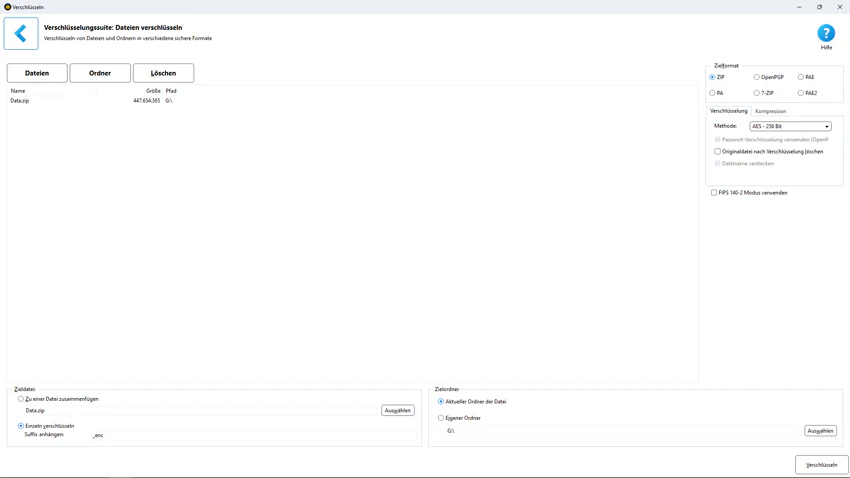Open the Verschlüsselung tab
Image resolution: width=850 pixels, height=478 pixels.
point(729,111)
